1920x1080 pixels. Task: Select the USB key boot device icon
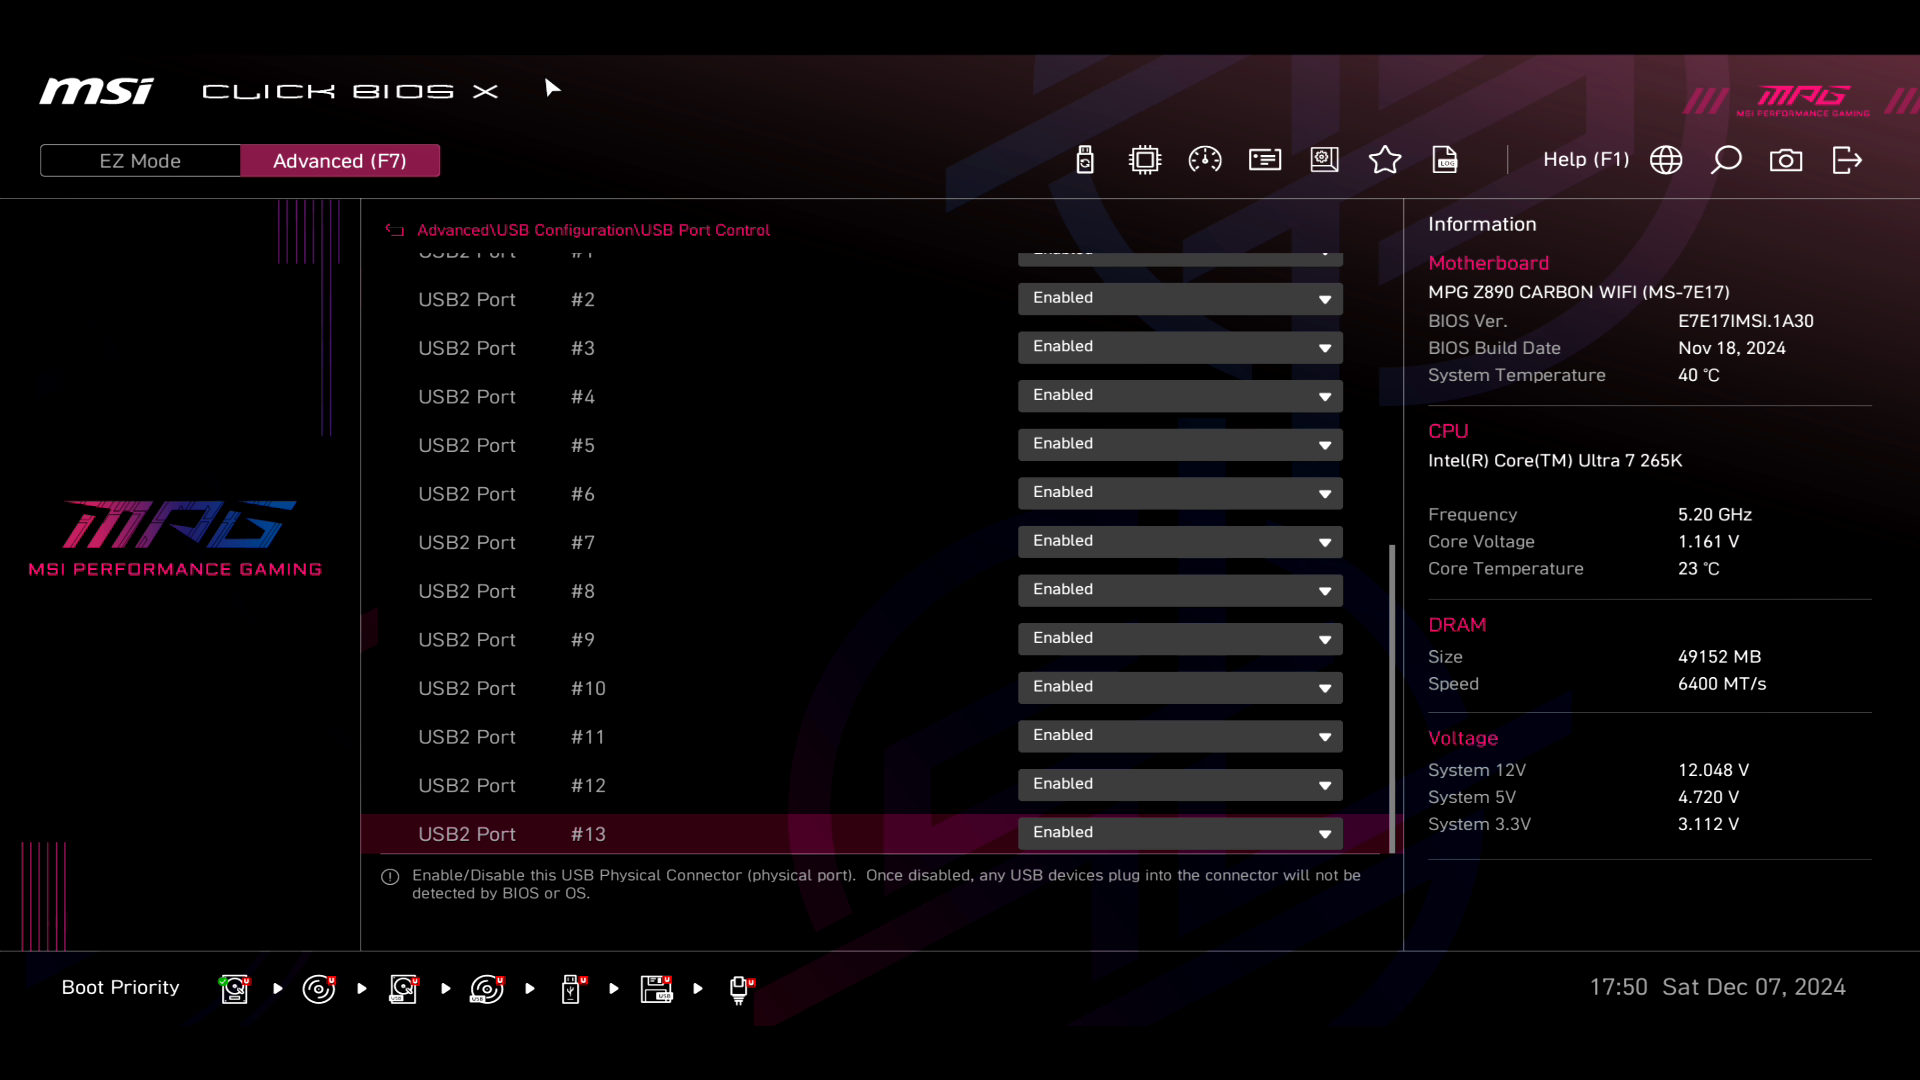coord(571,989)
